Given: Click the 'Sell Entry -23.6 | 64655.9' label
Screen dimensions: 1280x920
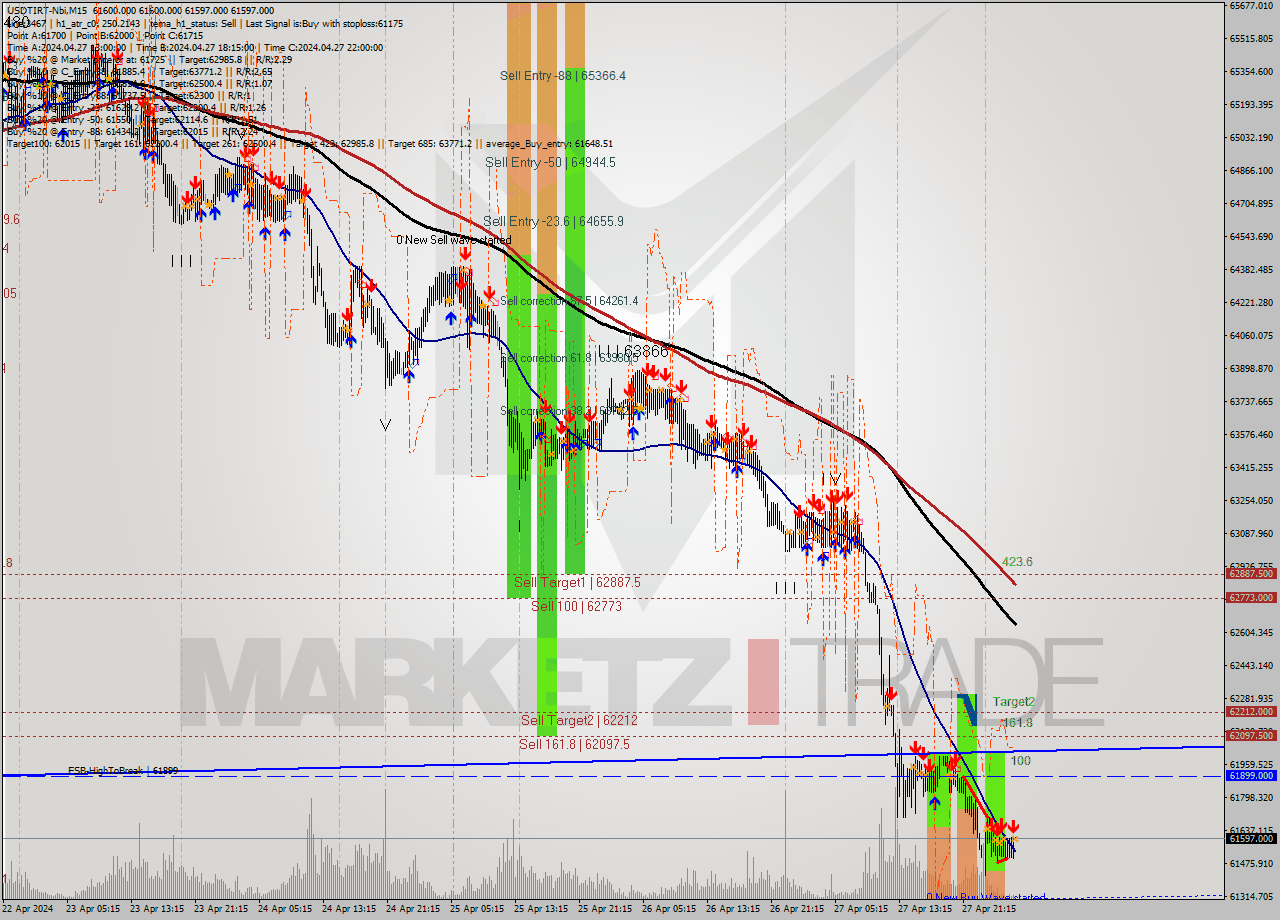Looking at the screenshot, I should [553, 221].
